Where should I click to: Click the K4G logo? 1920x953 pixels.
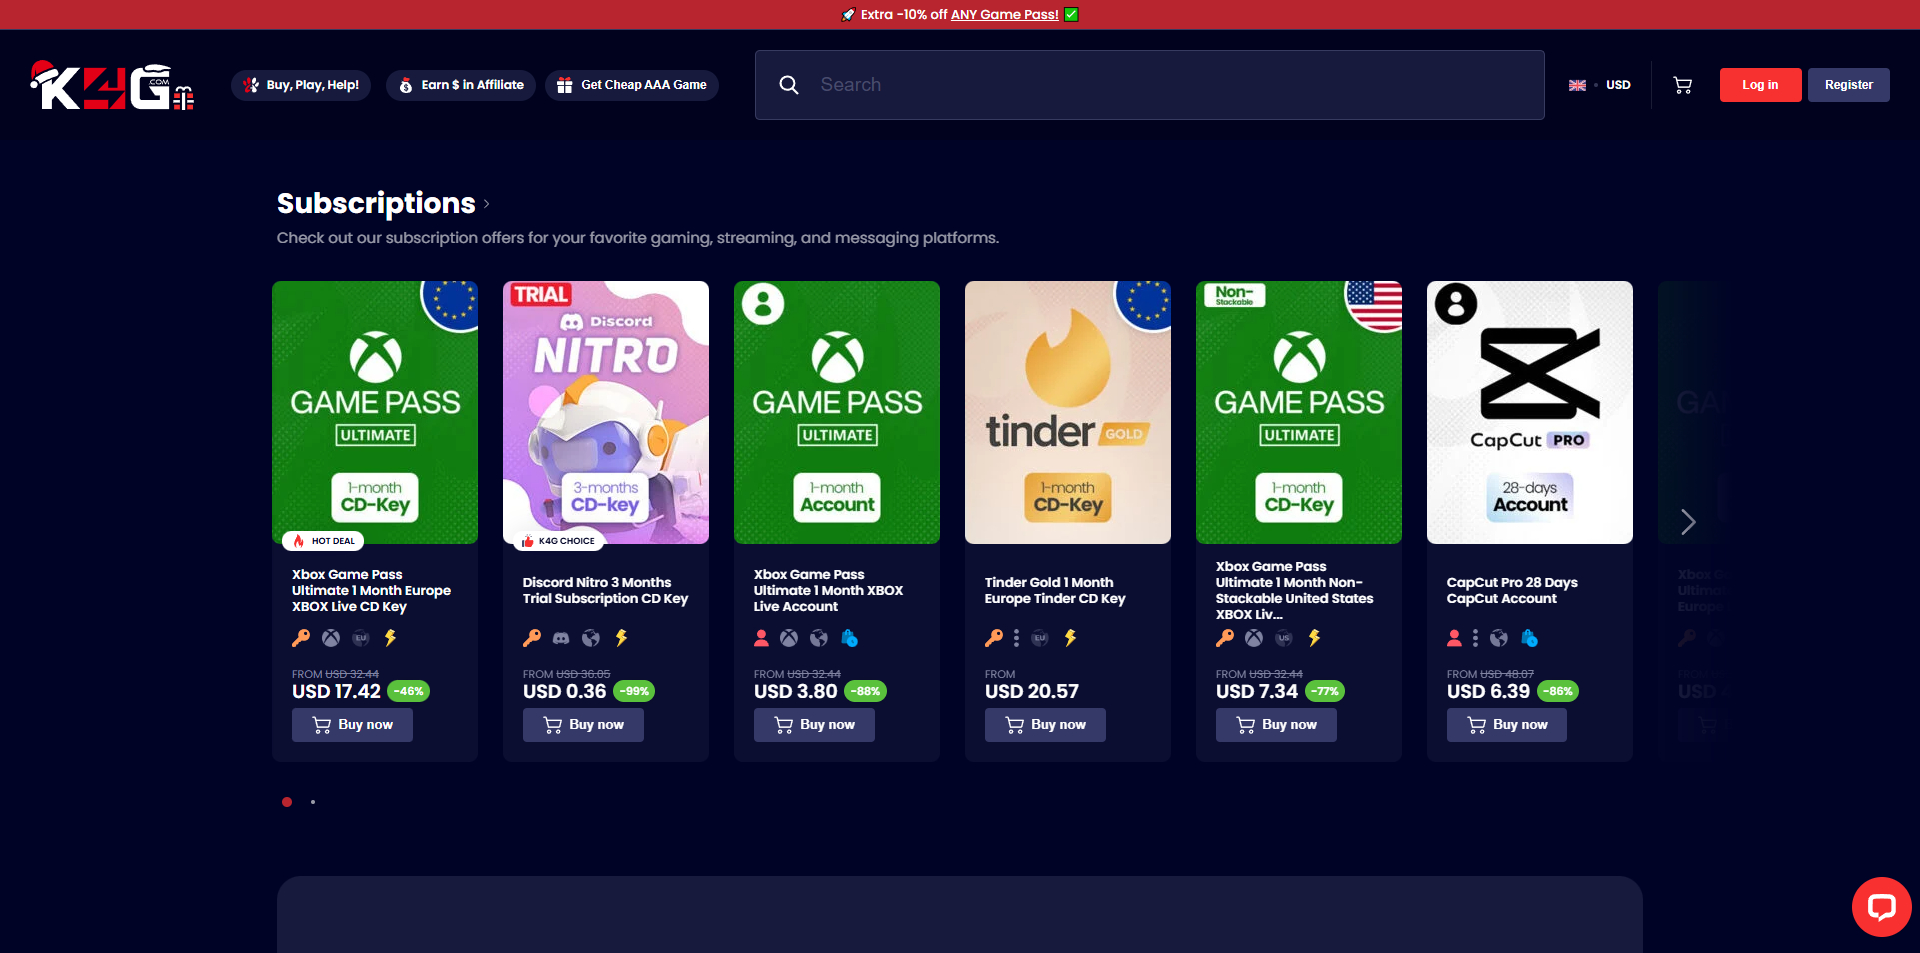pos(111,86)
